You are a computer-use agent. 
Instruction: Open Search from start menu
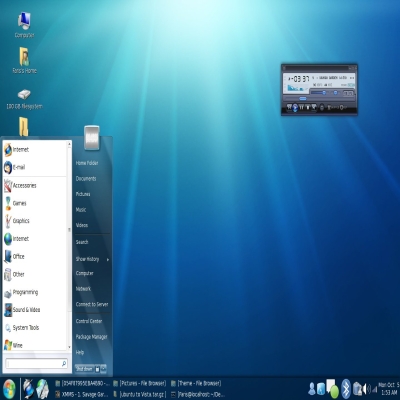(82, 242)
